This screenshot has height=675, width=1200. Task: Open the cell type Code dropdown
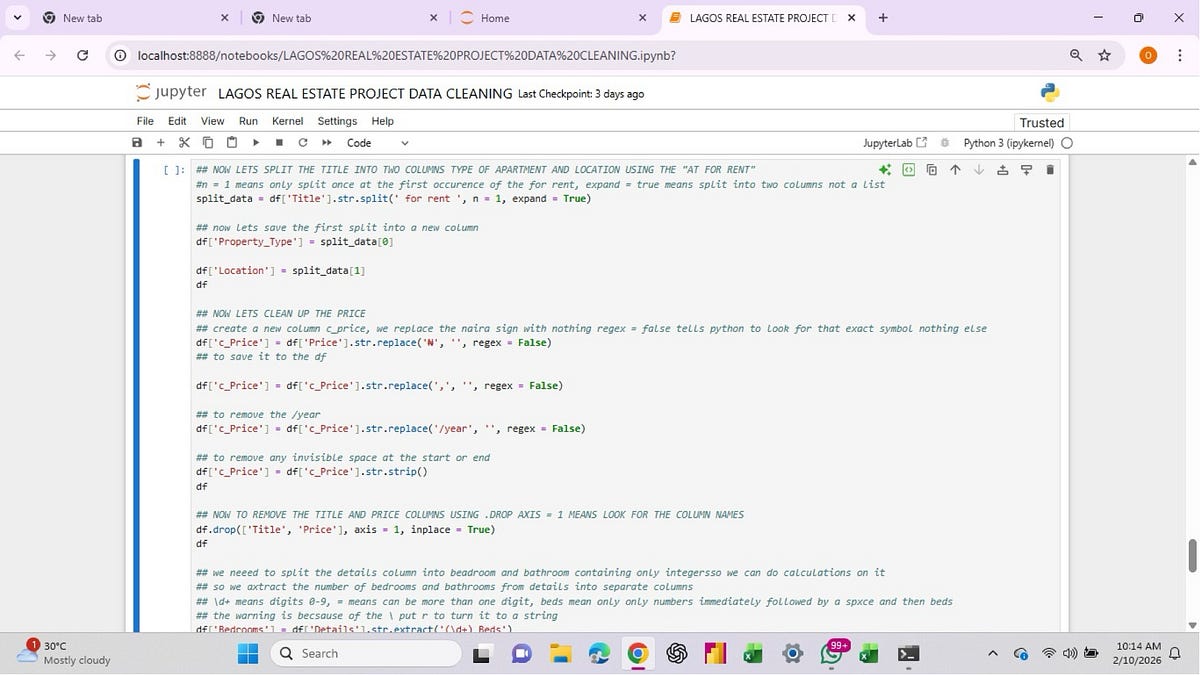coord(378,143)
